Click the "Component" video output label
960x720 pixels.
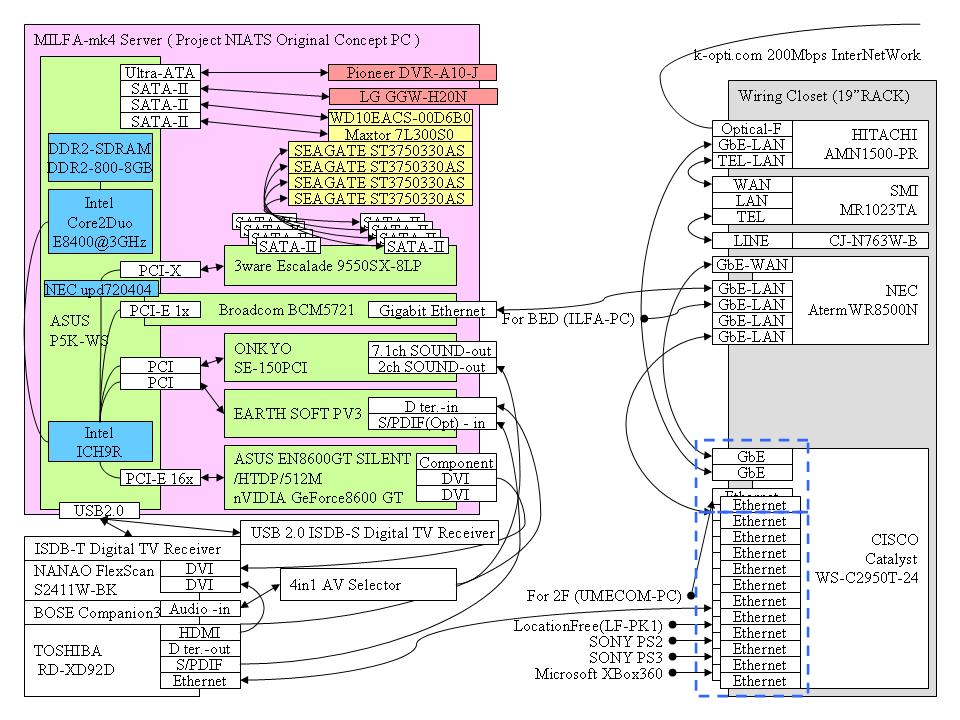click(456, 462)
